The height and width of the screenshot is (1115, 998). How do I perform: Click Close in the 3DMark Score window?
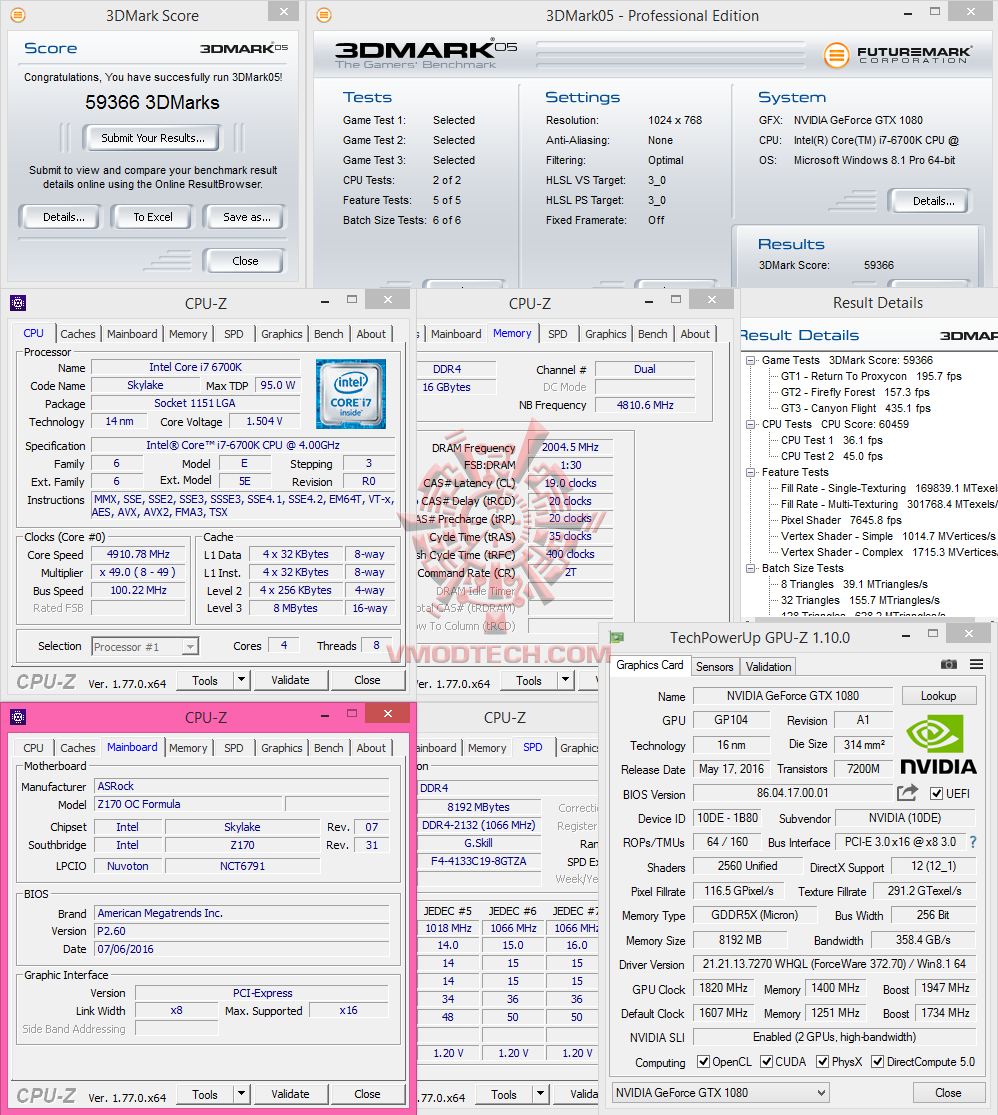click(245, 261)
